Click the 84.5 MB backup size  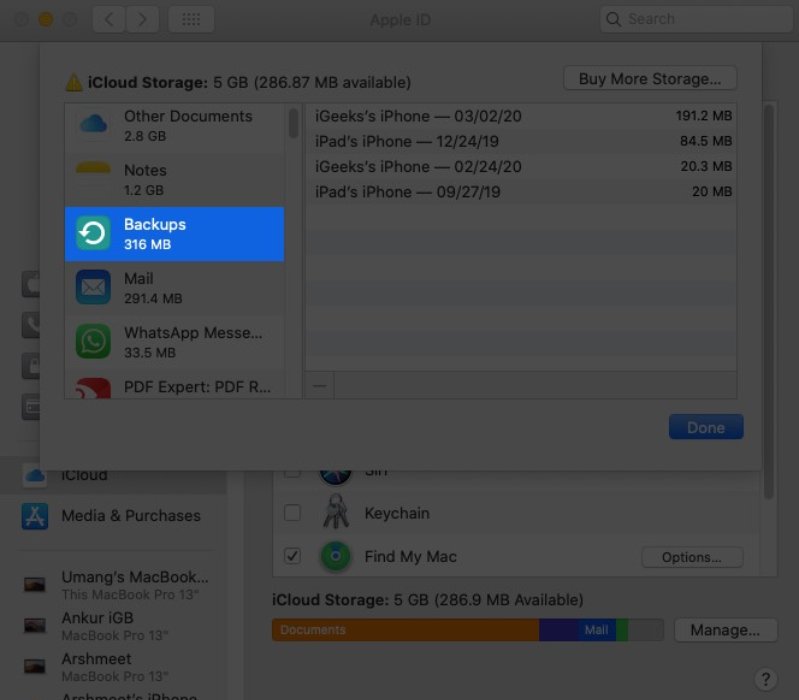(x=706, y=141)
